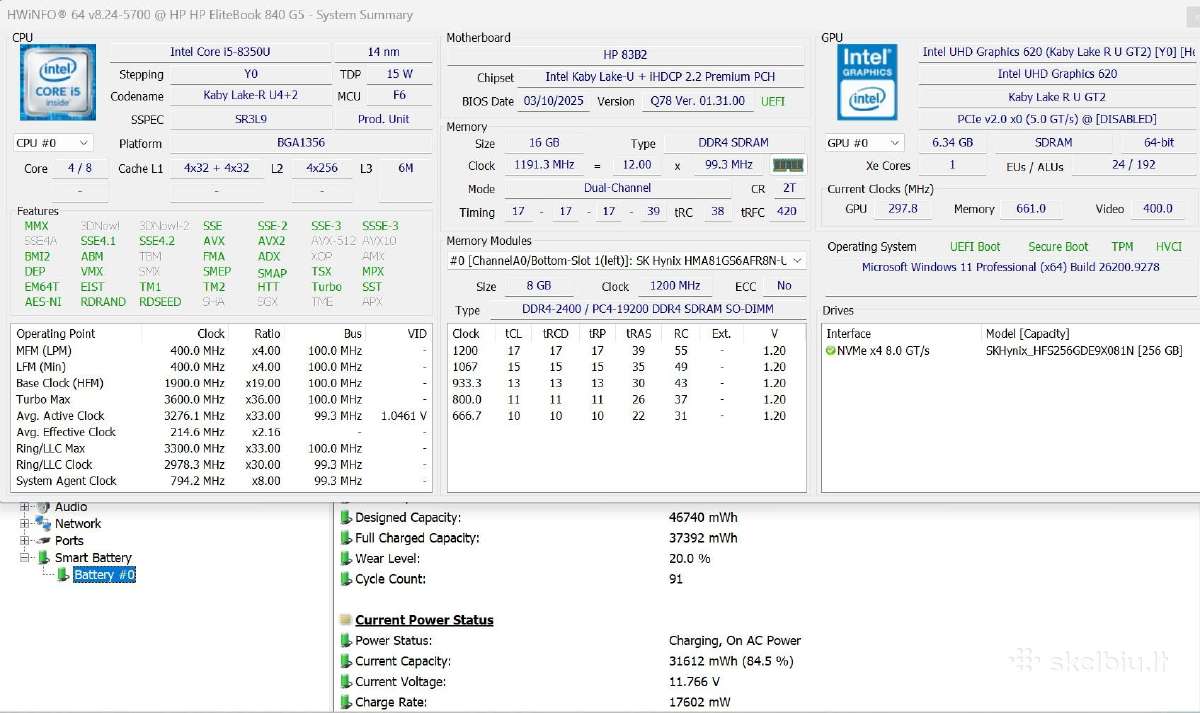
Task: Click the green memory module icon beside 99.3 MHz
Action: 789,165
